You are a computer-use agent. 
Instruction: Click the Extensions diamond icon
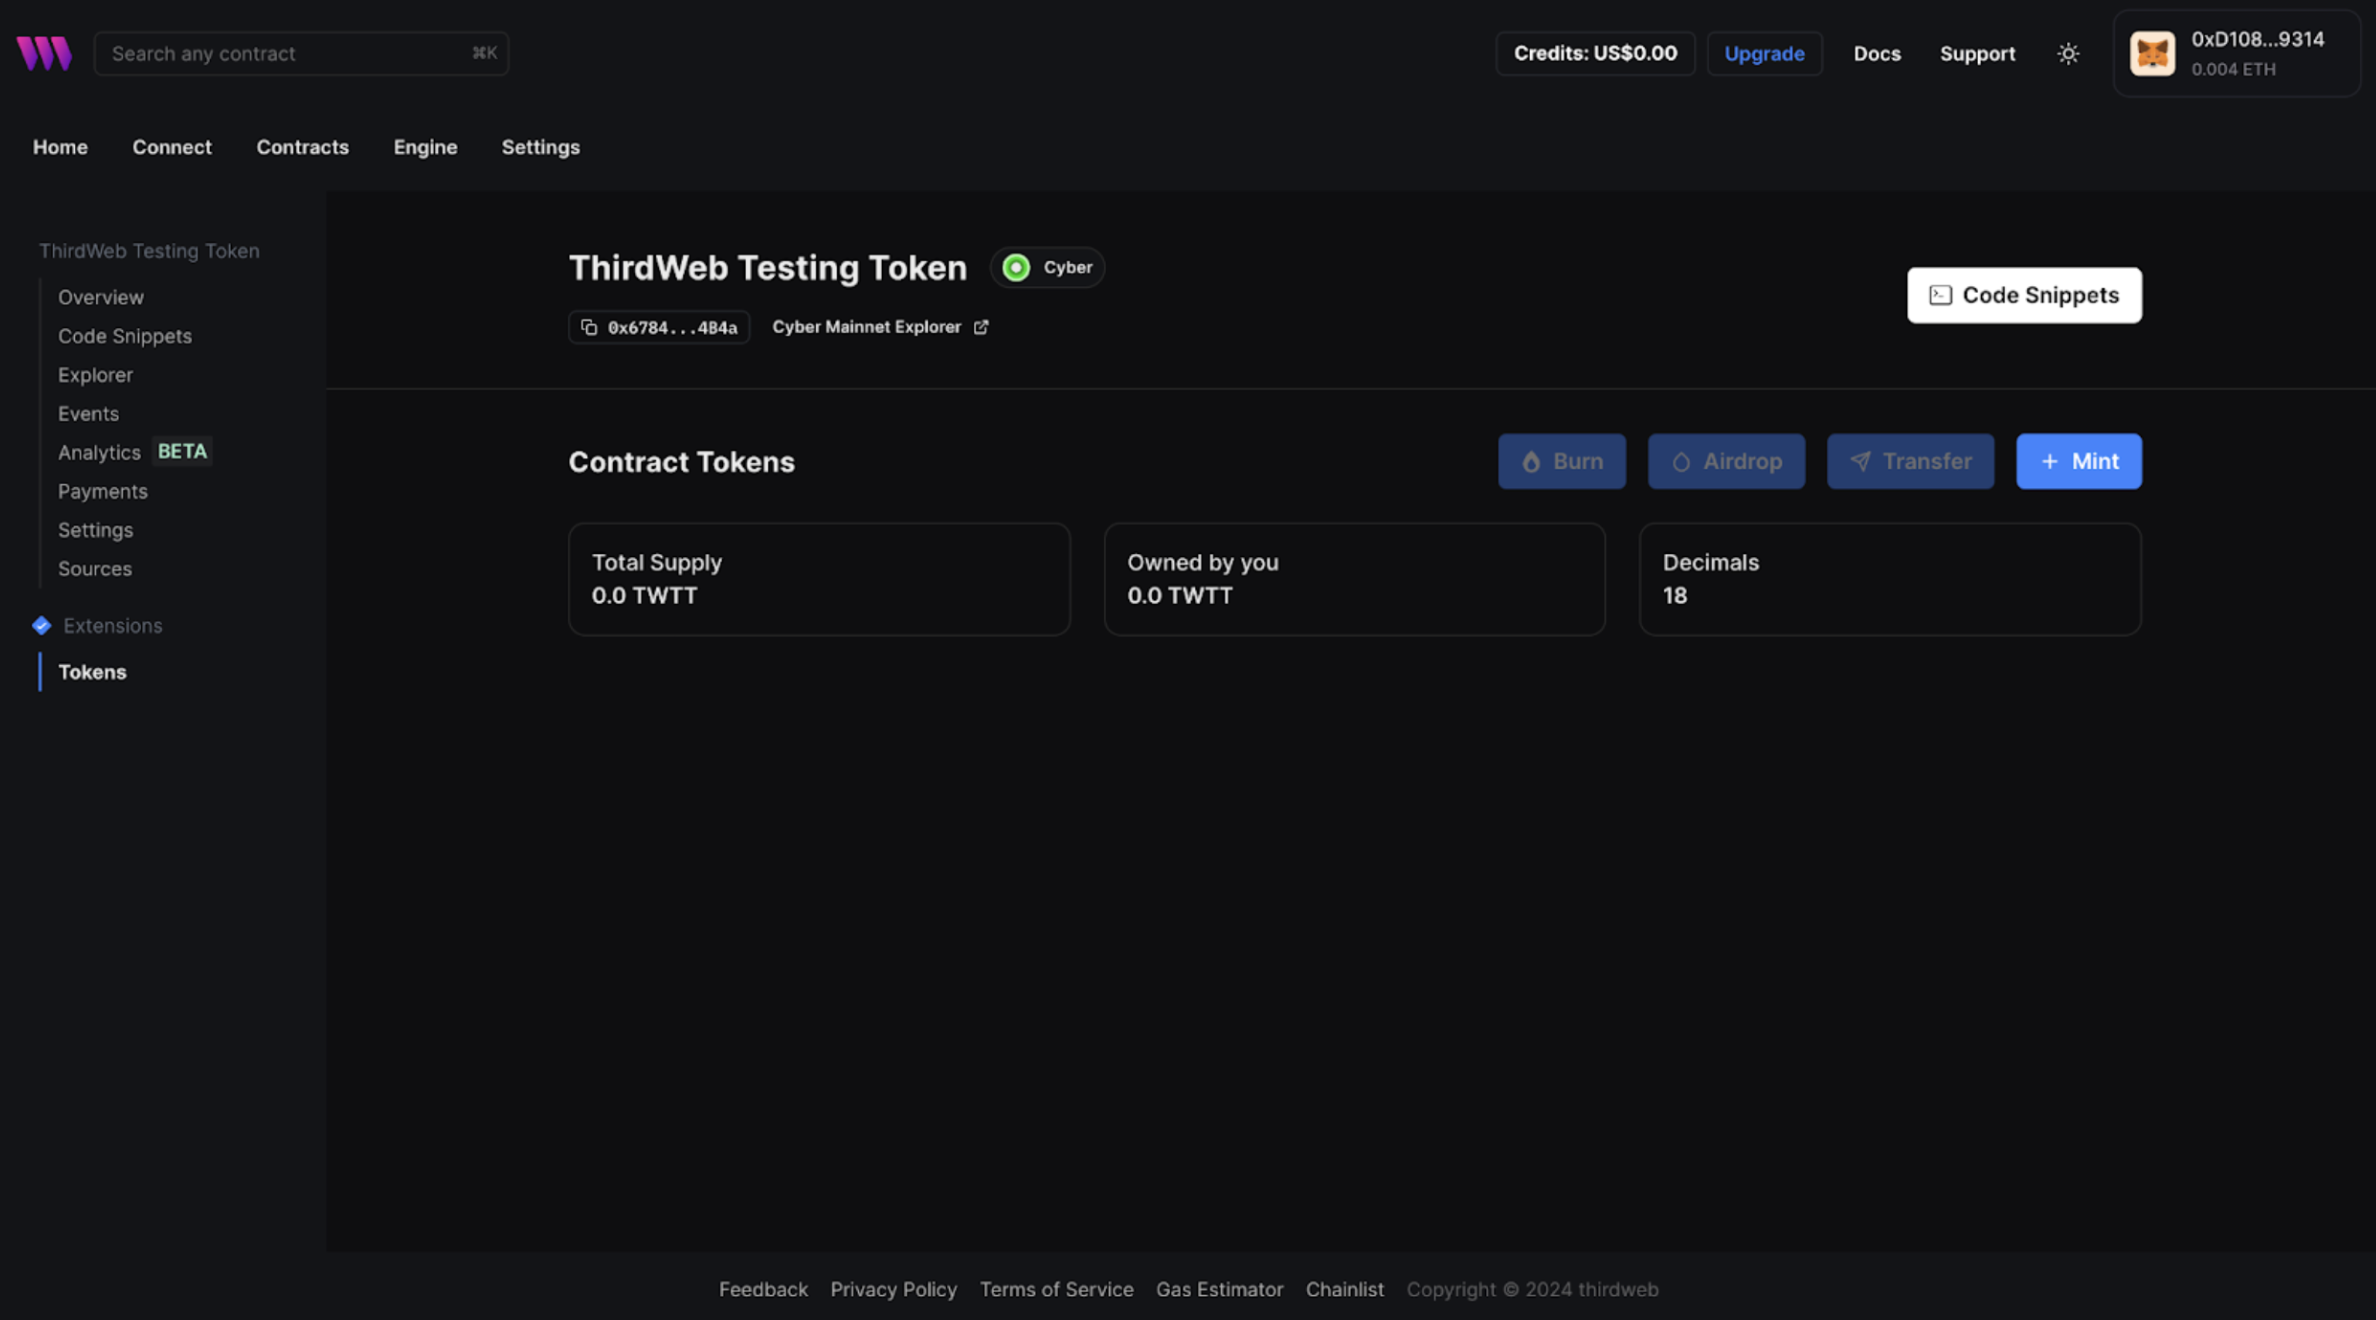(x=42, y=626)
